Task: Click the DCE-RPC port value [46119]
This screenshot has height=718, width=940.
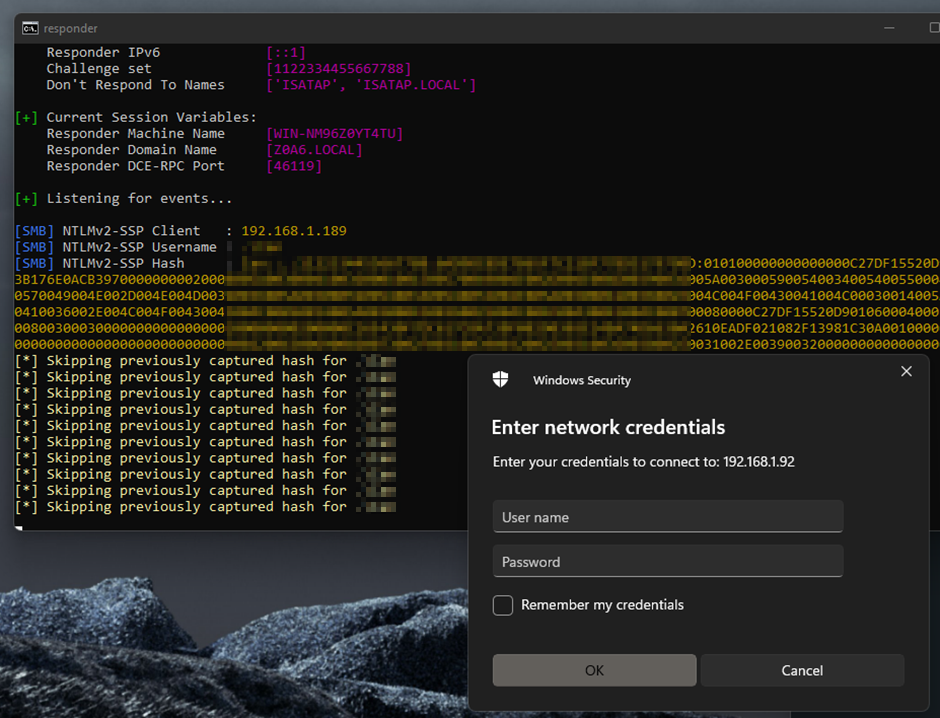Action: tap(294, 166)
